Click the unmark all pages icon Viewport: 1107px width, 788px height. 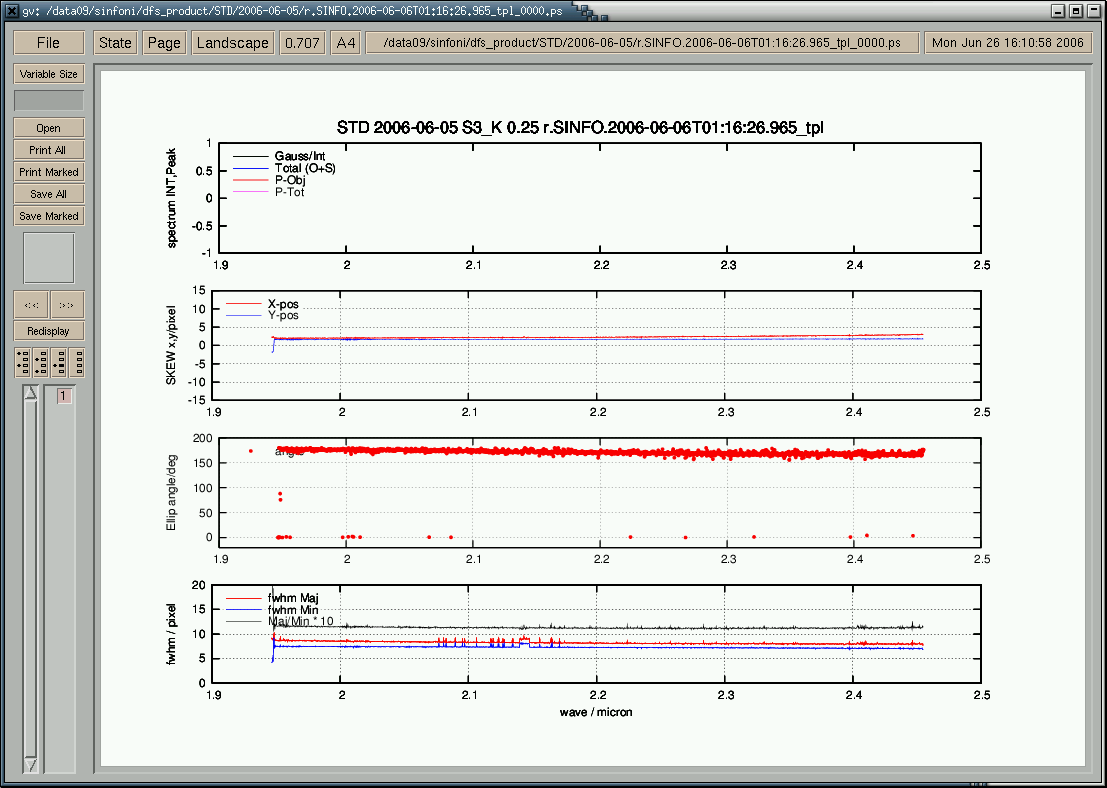pos(75,362)
